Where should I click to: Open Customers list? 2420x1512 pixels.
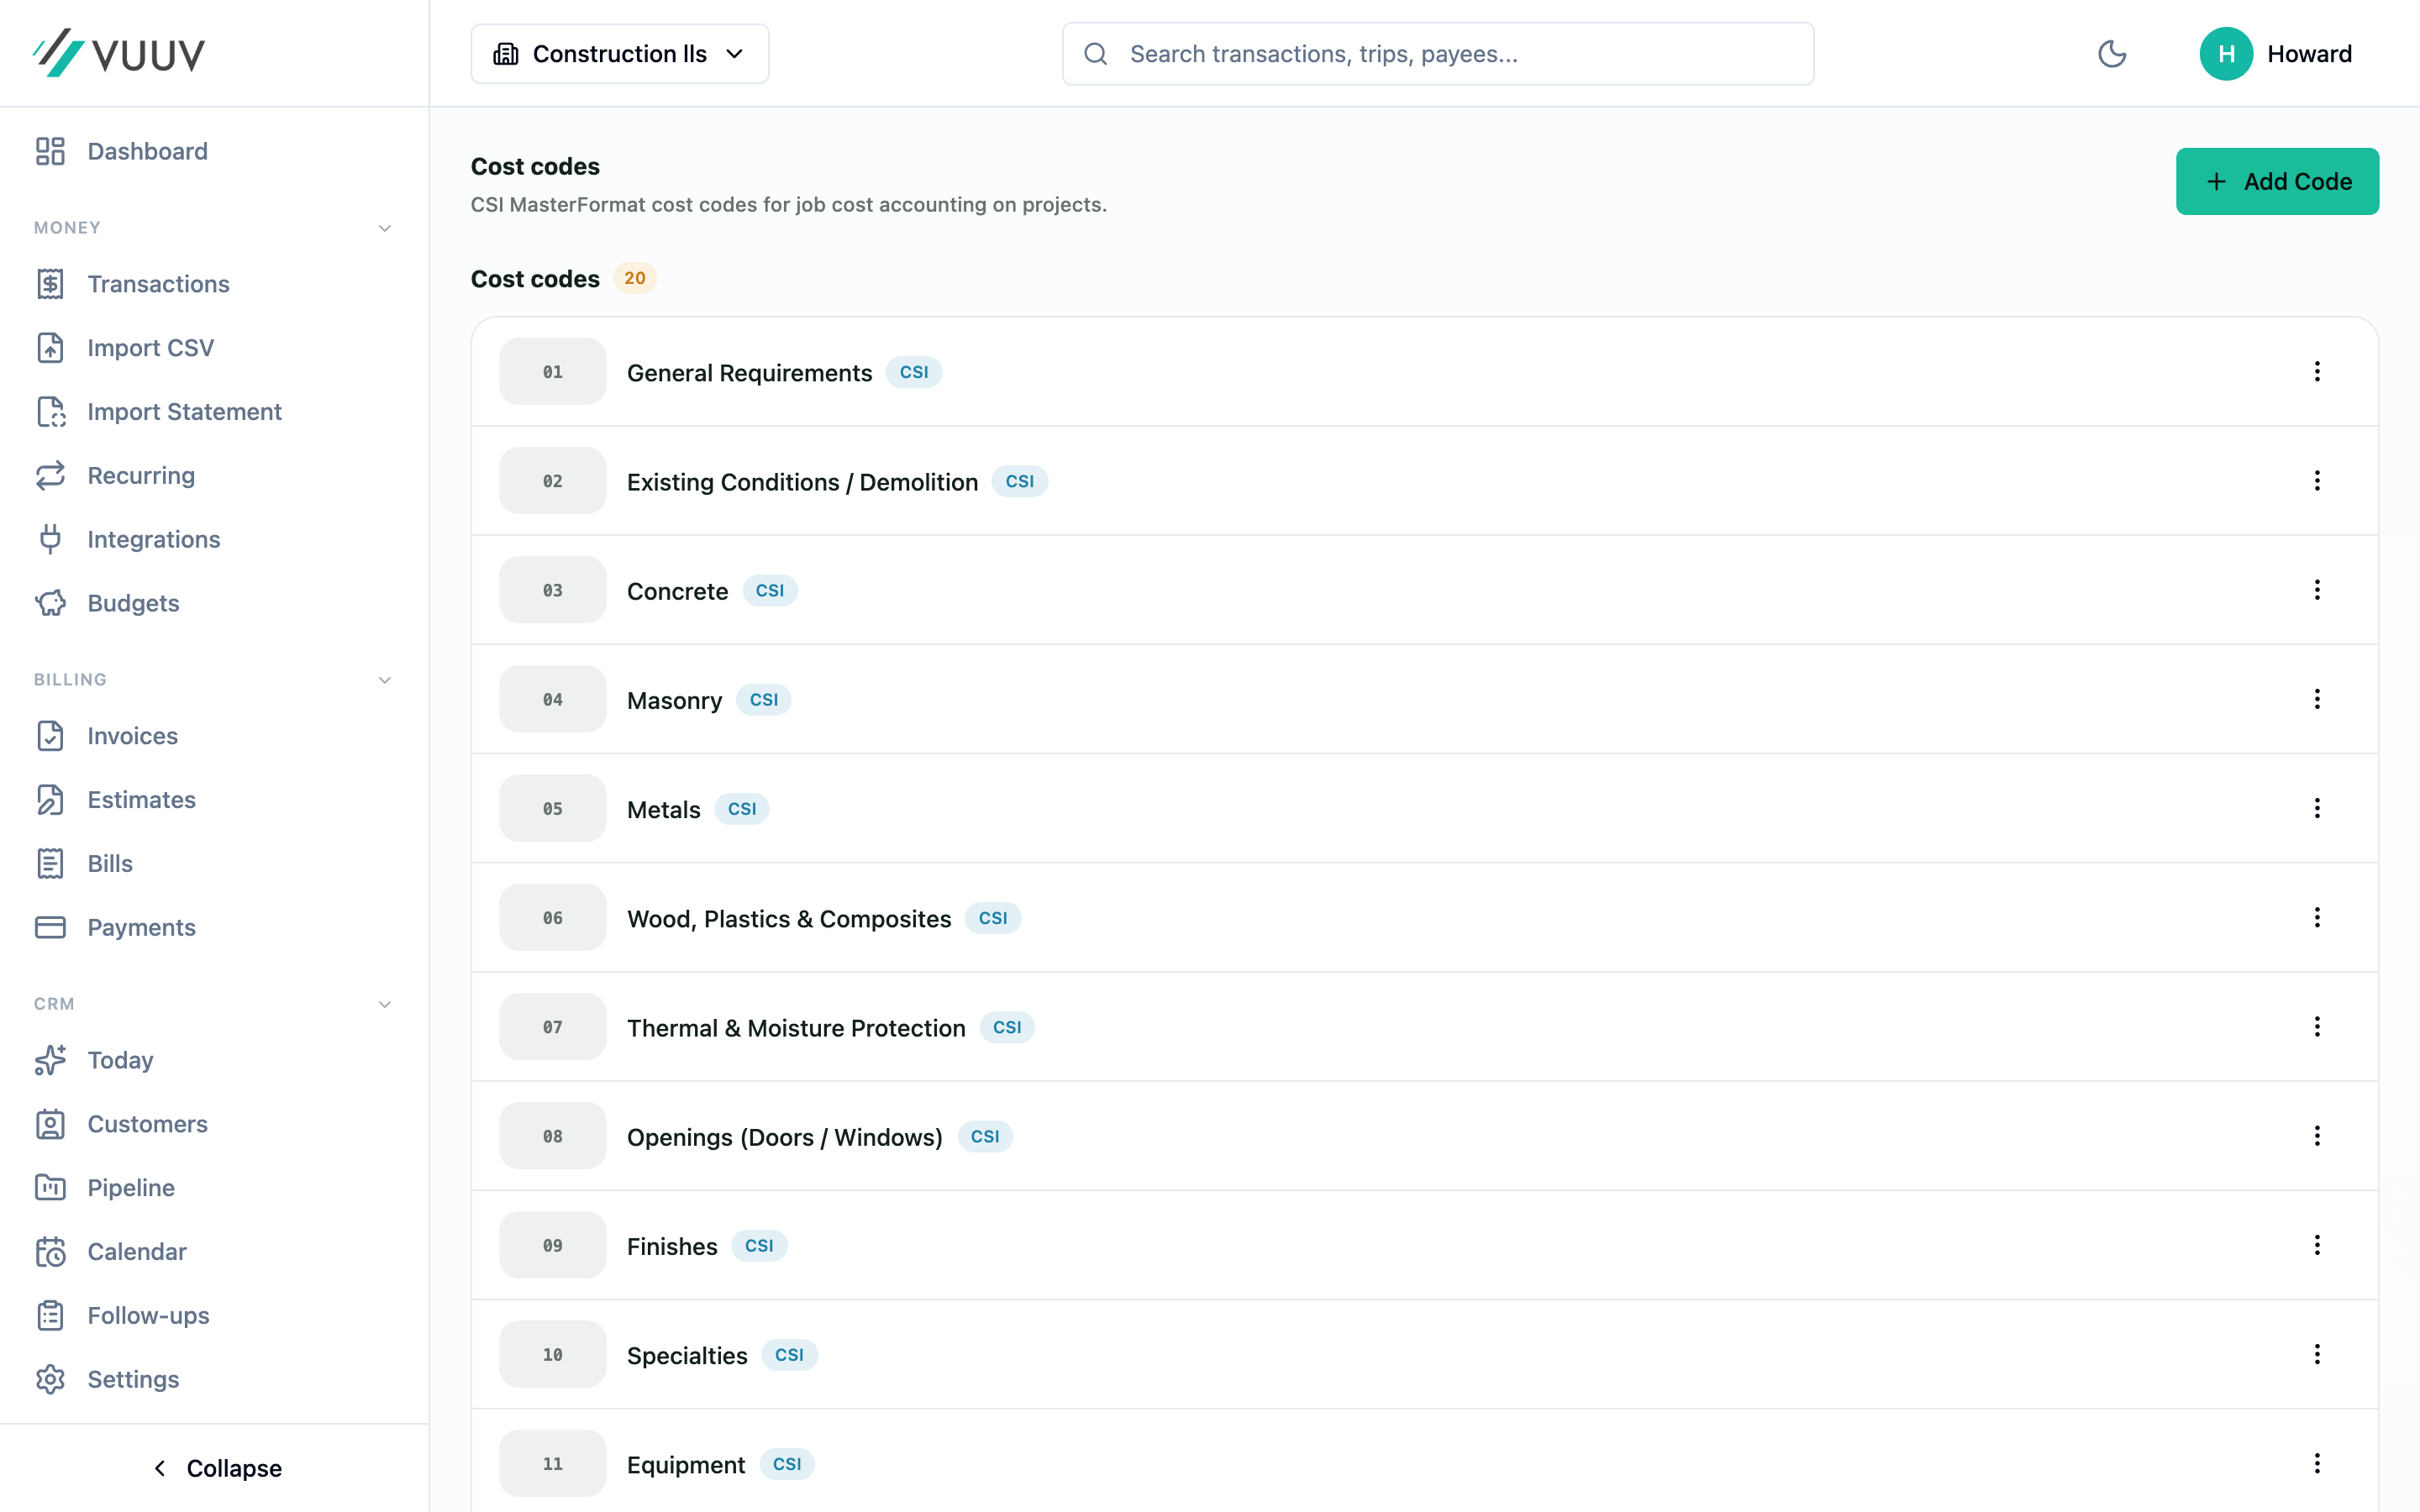click(121, 1124)
